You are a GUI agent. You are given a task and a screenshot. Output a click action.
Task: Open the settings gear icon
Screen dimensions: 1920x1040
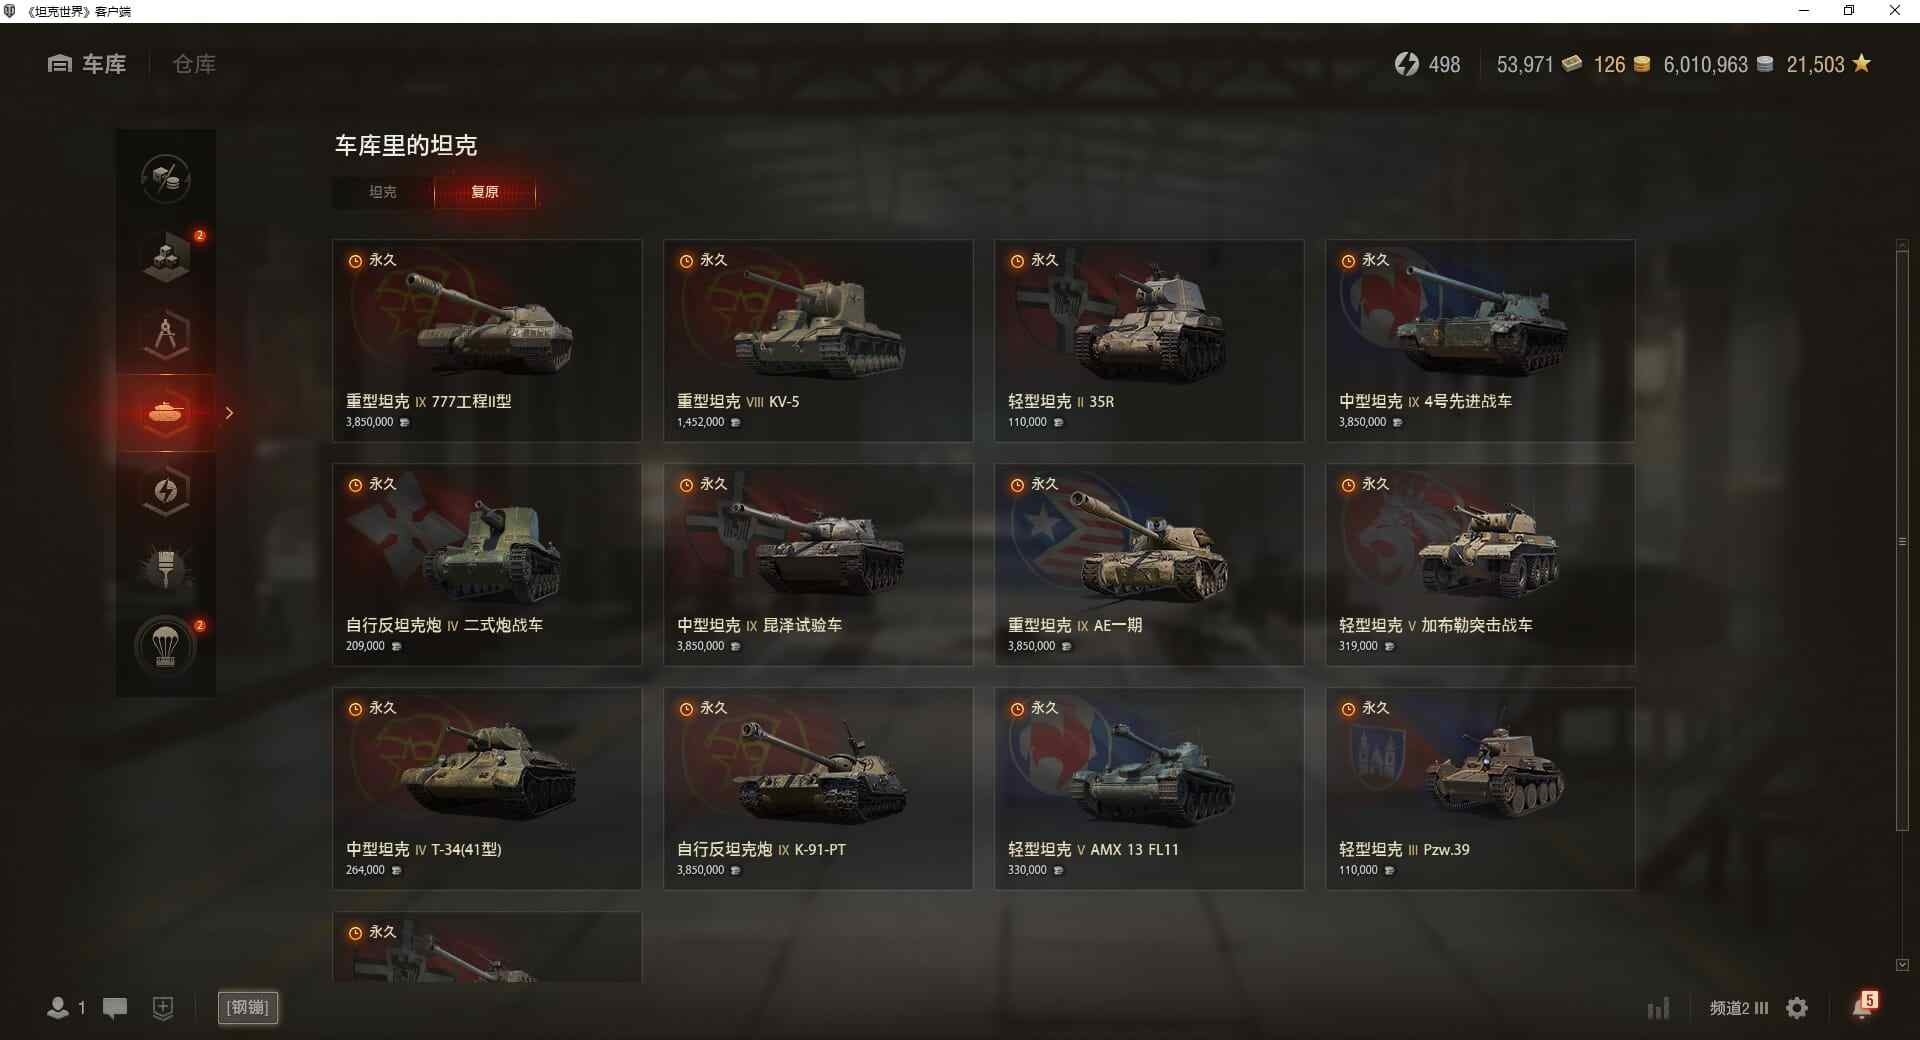(1797, 1008)
